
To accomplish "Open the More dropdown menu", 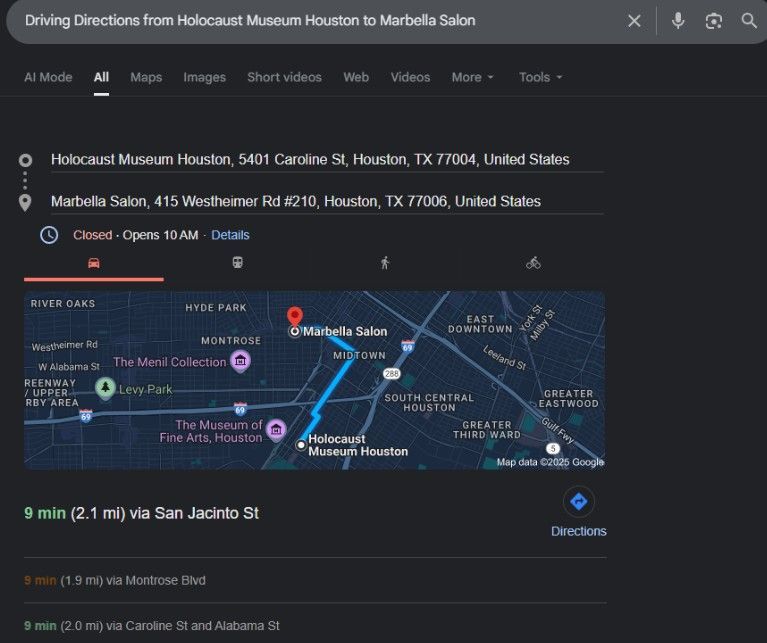I will click(473, 77).
